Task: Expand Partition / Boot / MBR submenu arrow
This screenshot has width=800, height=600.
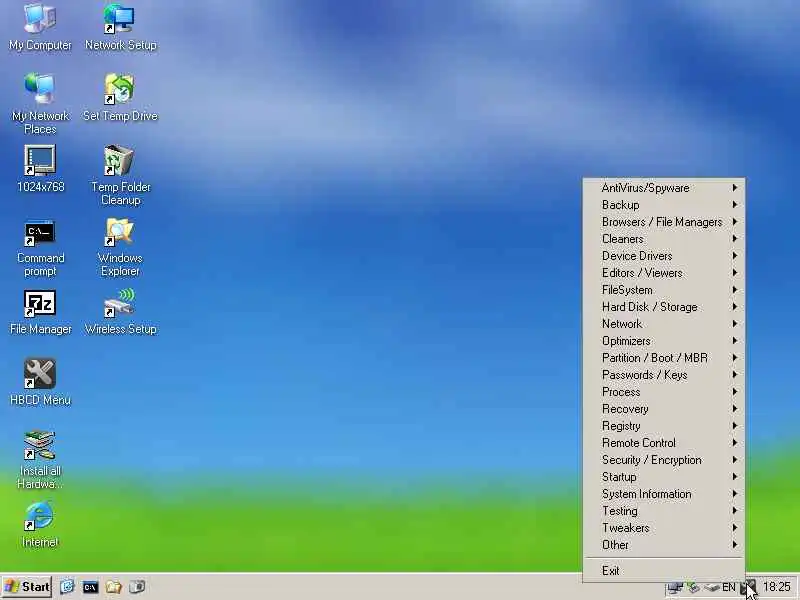Action: click(x=735, y=358)
